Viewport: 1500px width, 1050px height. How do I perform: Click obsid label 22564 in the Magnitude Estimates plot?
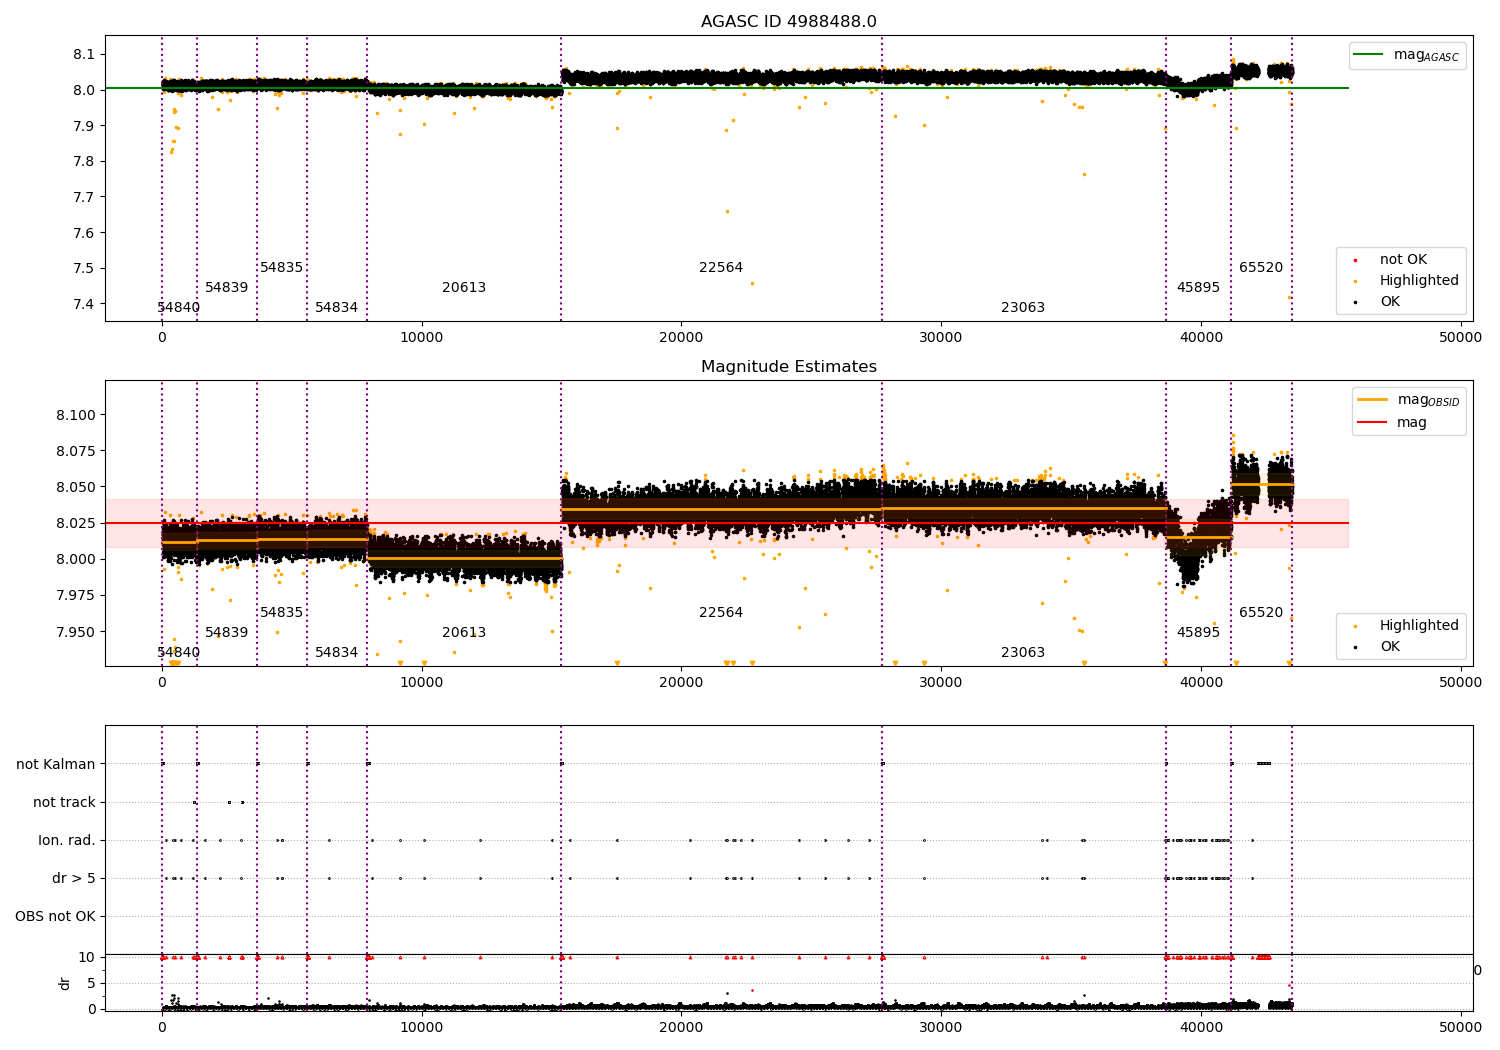coord(721,613)
